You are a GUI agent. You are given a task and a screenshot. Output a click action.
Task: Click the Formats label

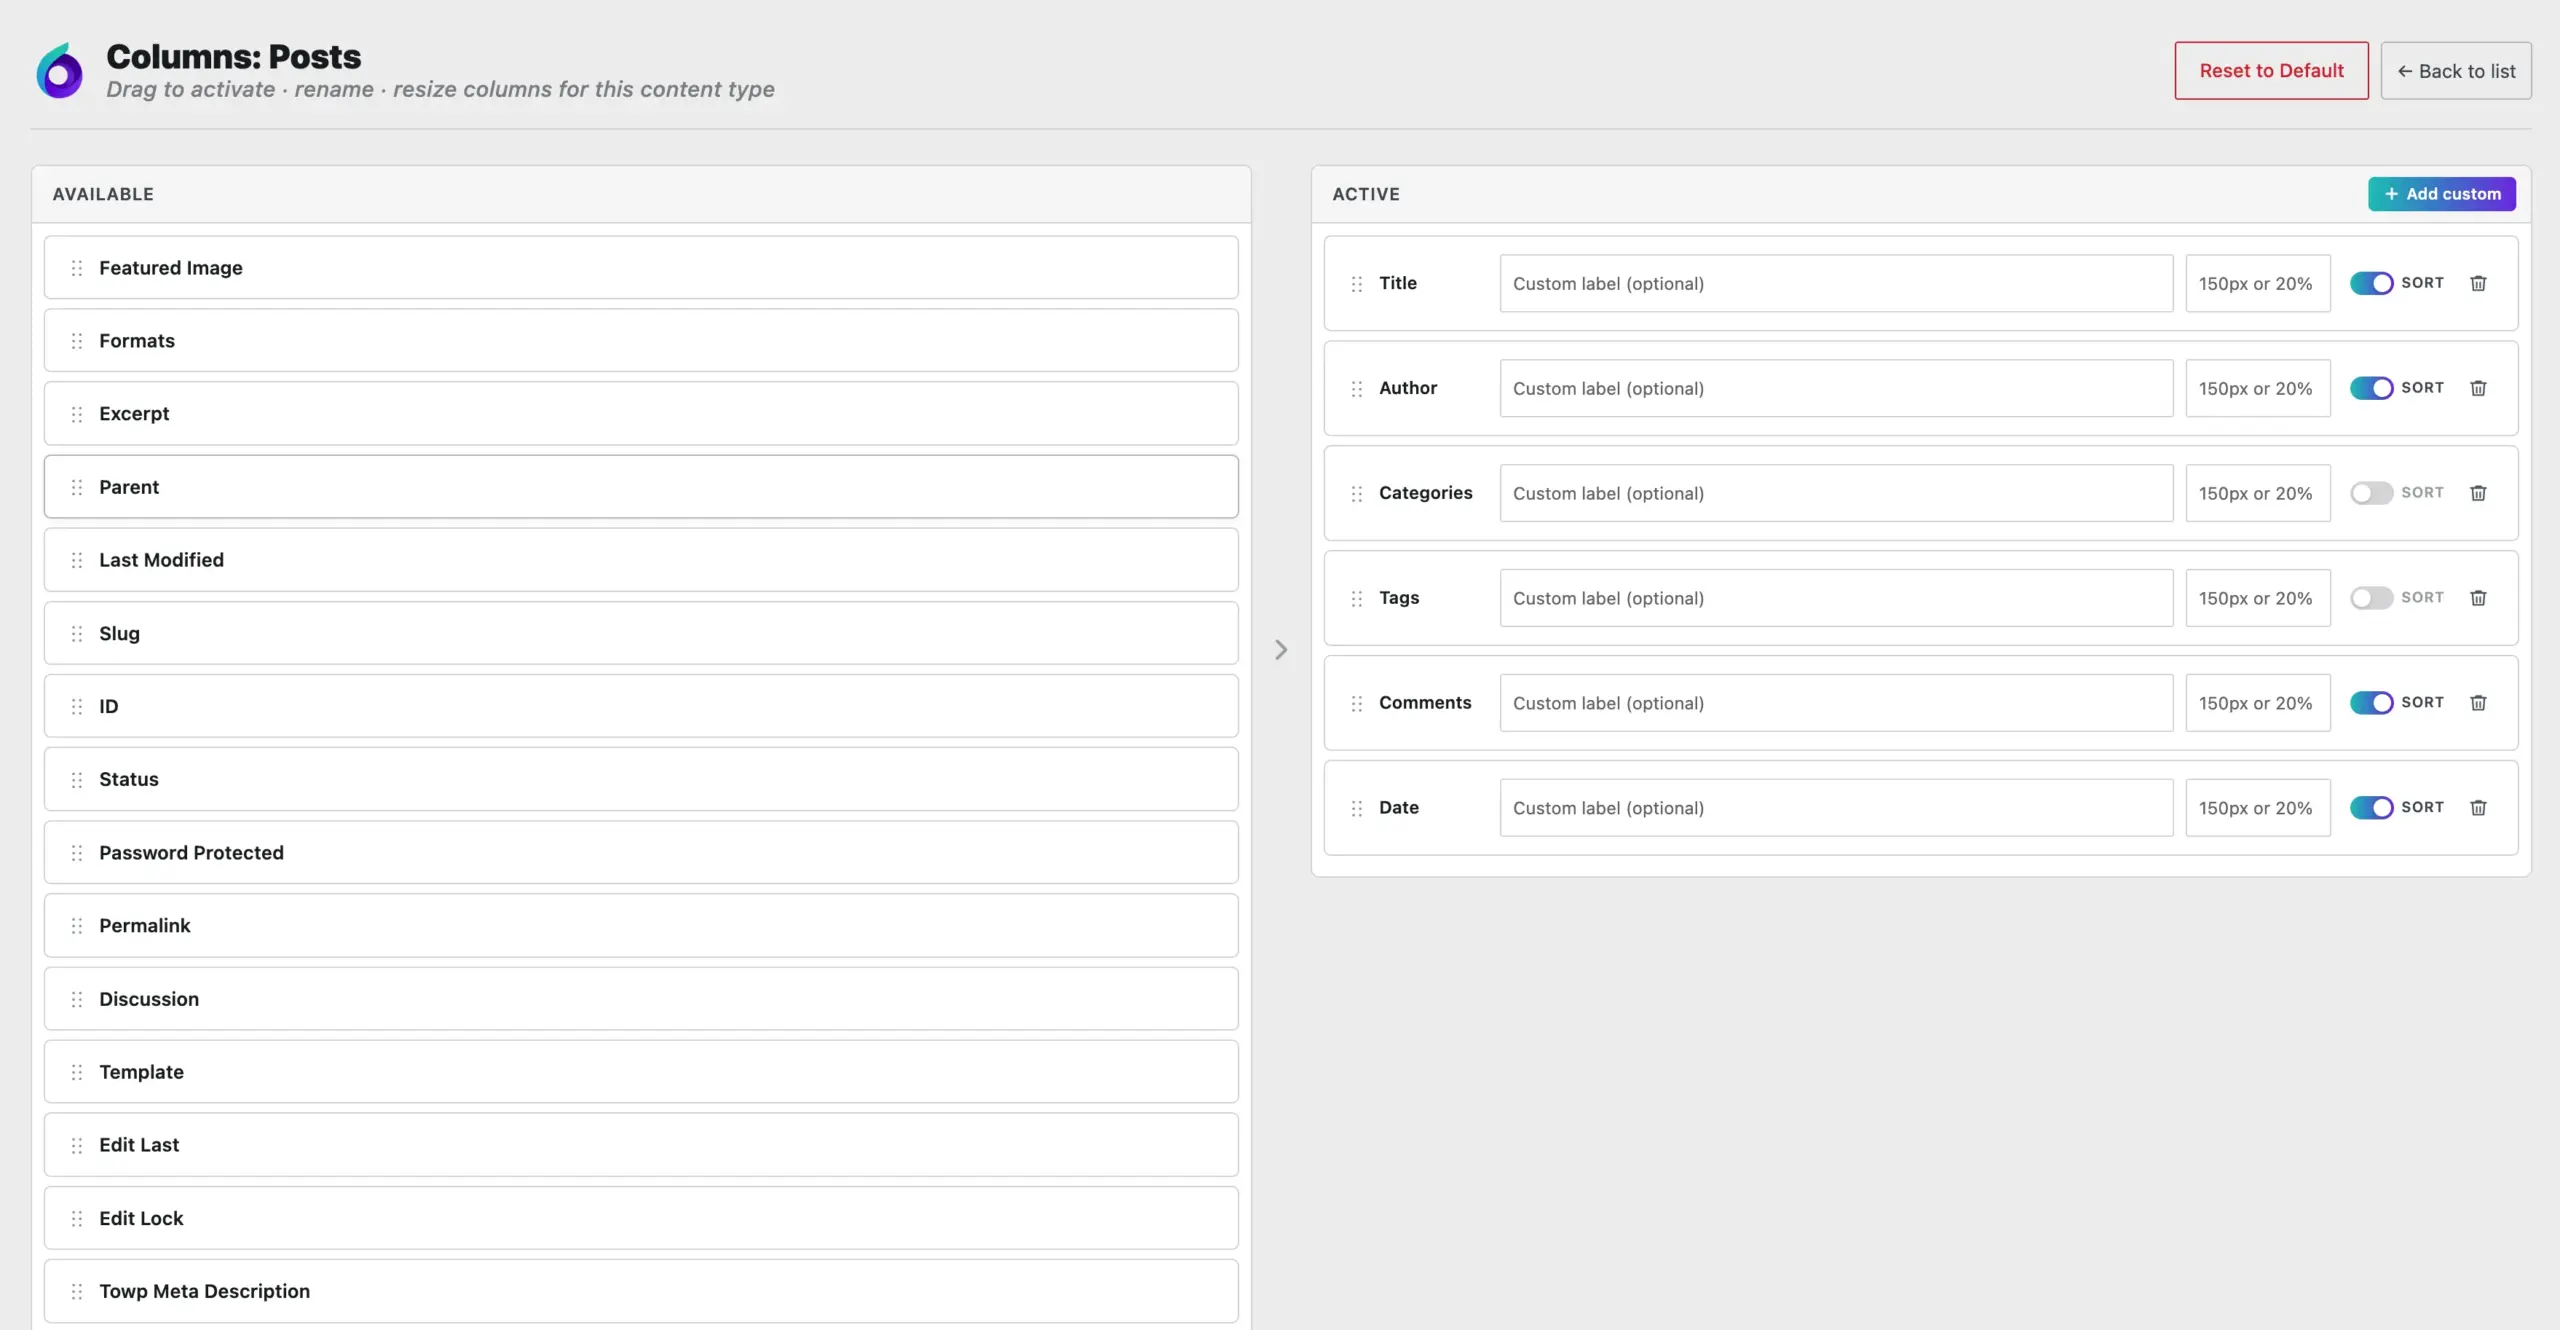coord(137,341)
